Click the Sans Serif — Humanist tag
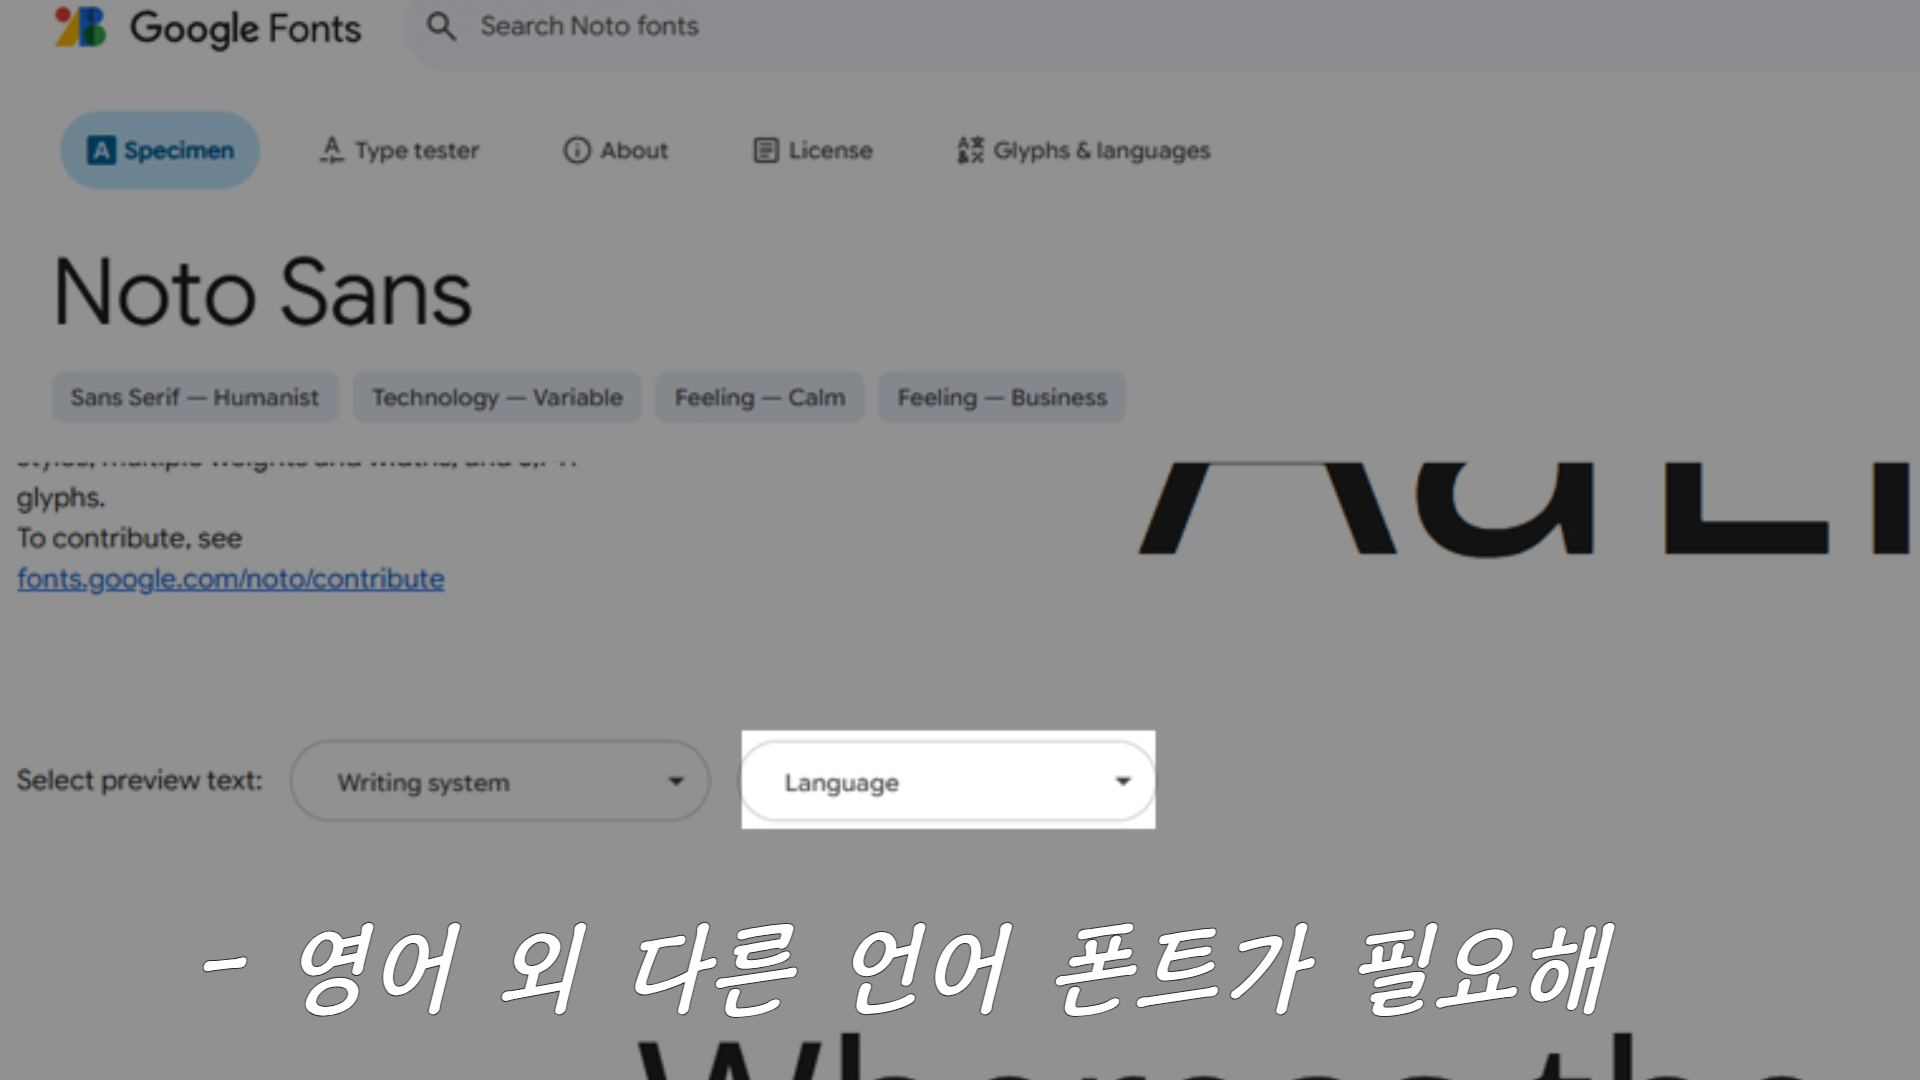This screenshot has width=1920, height=1080. click(x=195, y=397)
